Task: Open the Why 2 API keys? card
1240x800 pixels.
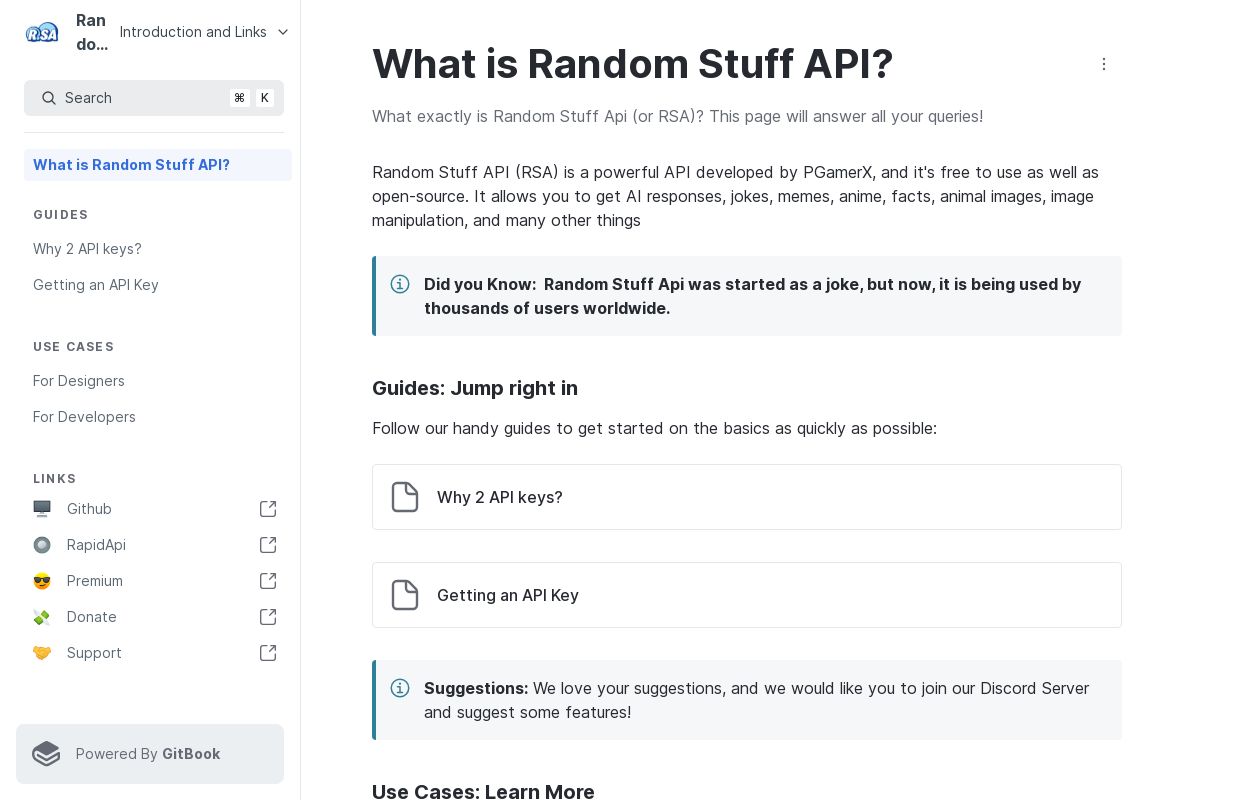Action: click(x=747, y=497)
